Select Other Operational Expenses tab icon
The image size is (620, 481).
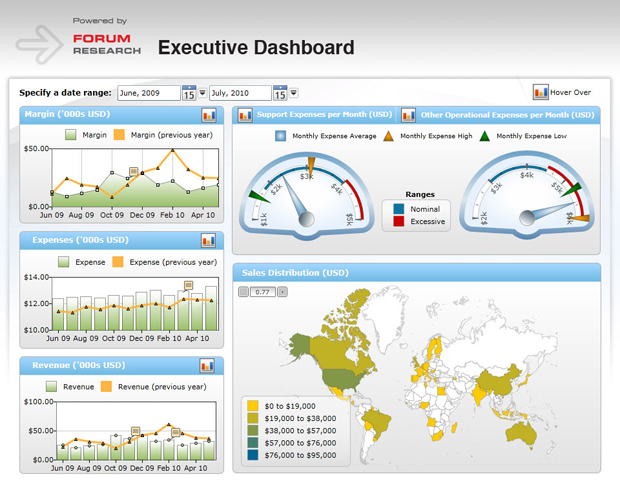408,115
